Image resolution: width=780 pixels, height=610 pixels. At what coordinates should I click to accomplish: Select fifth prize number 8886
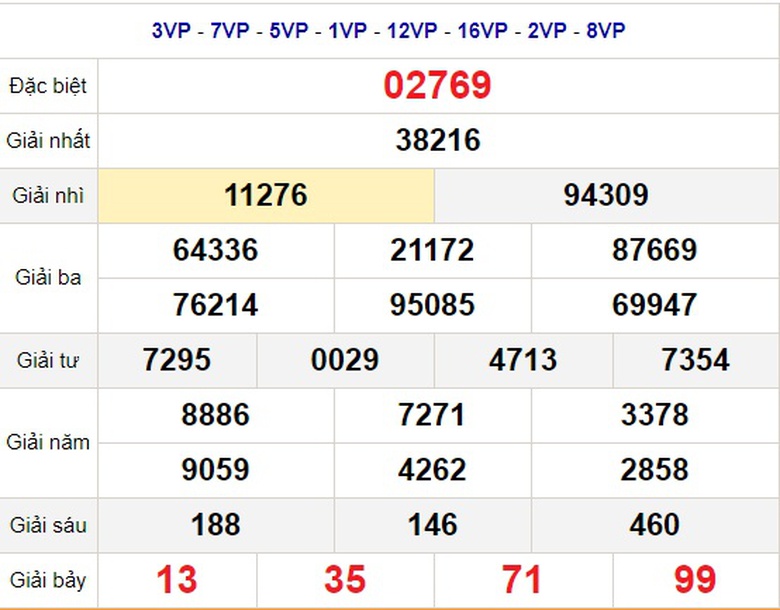click(215, 415)
